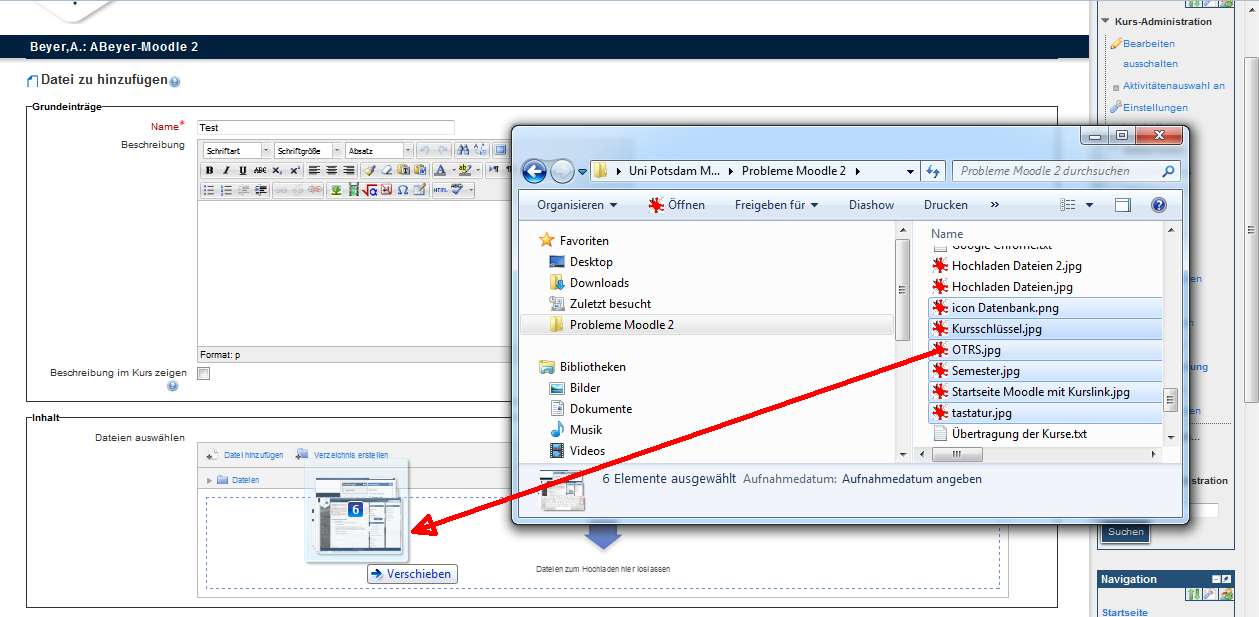Open the Explorer help question-mark icon
The image size is (1259, 617).
coord(1158,205)
